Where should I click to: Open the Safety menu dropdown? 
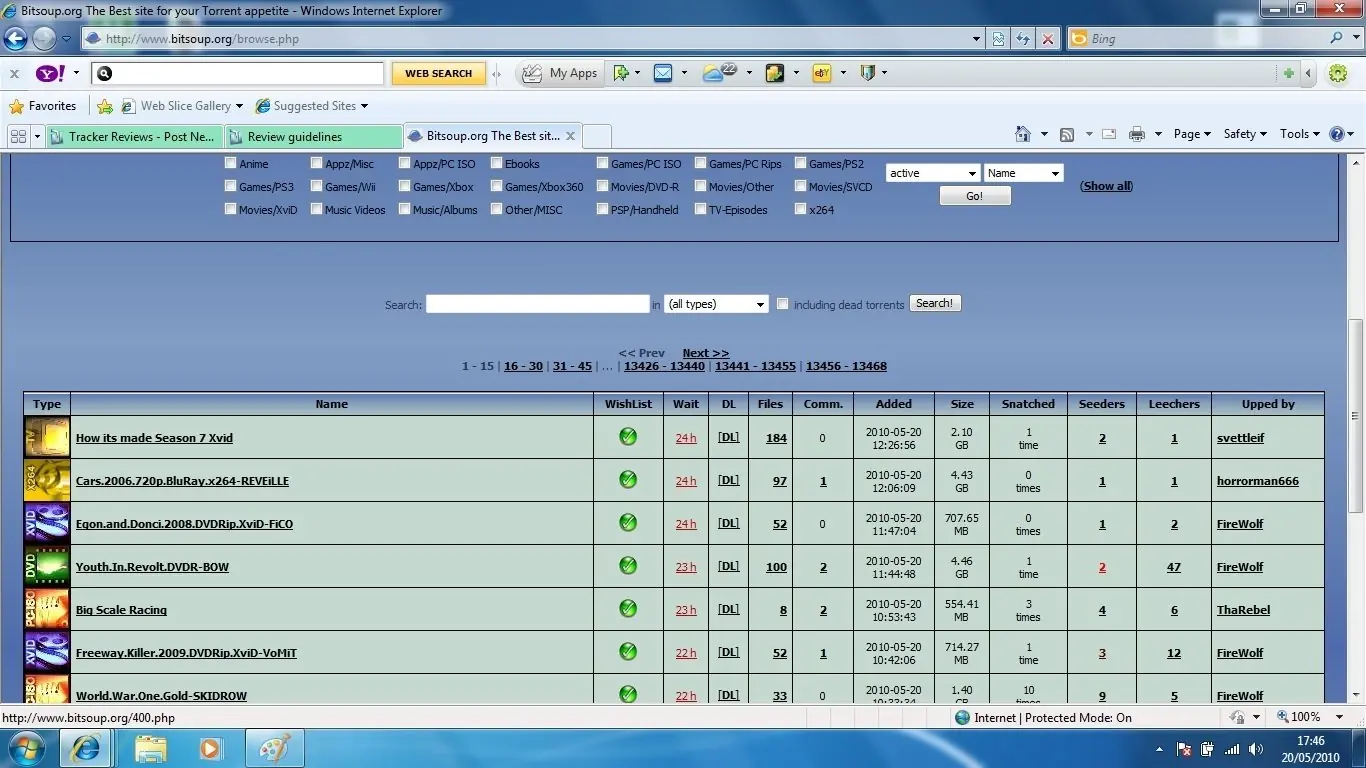click(1245, 134)
